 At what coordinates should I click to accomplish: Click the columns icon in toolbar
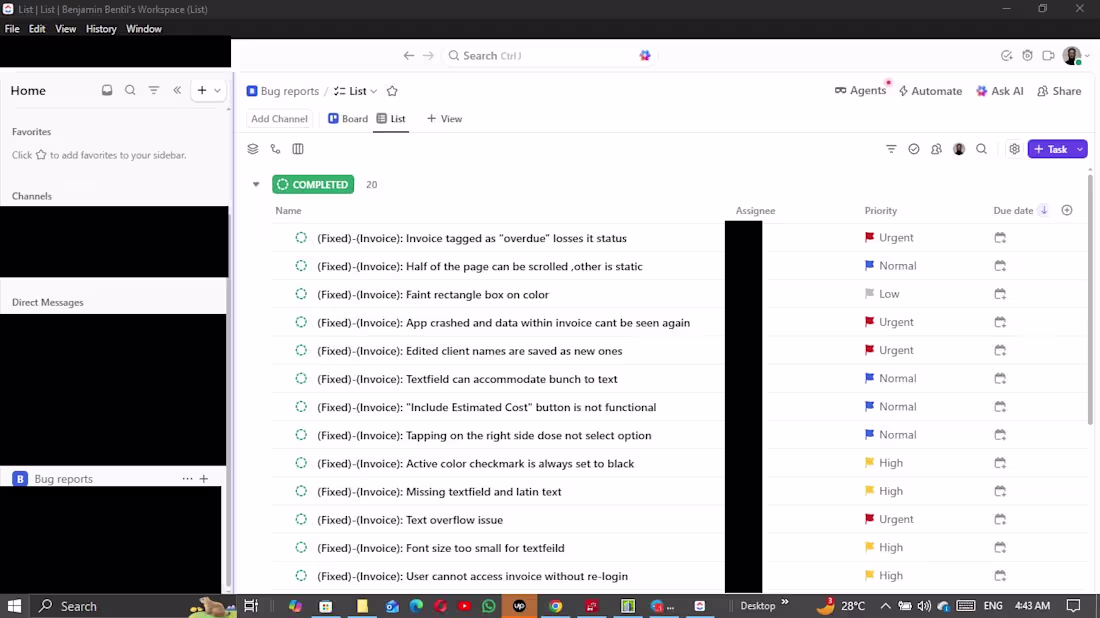[x=298, y=149]
